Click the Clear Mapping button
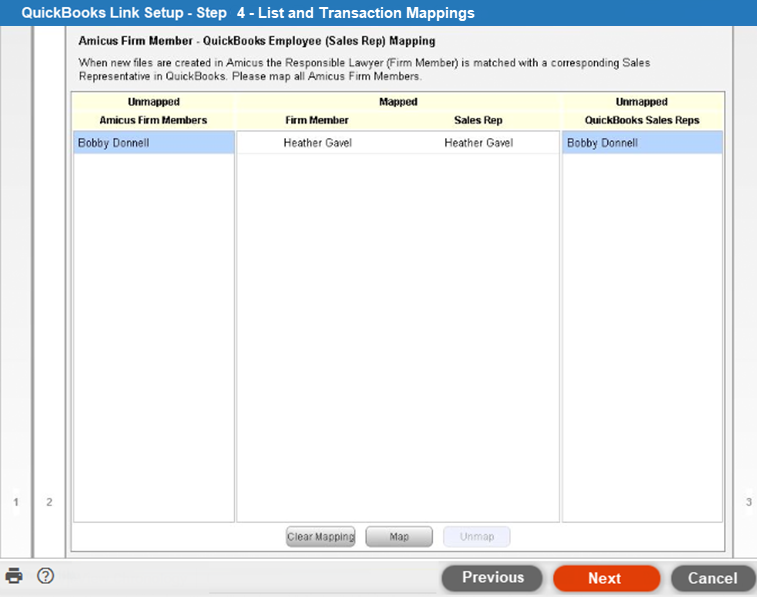The width and height of the screenshot is (757, 597). (x=321, y=537)
